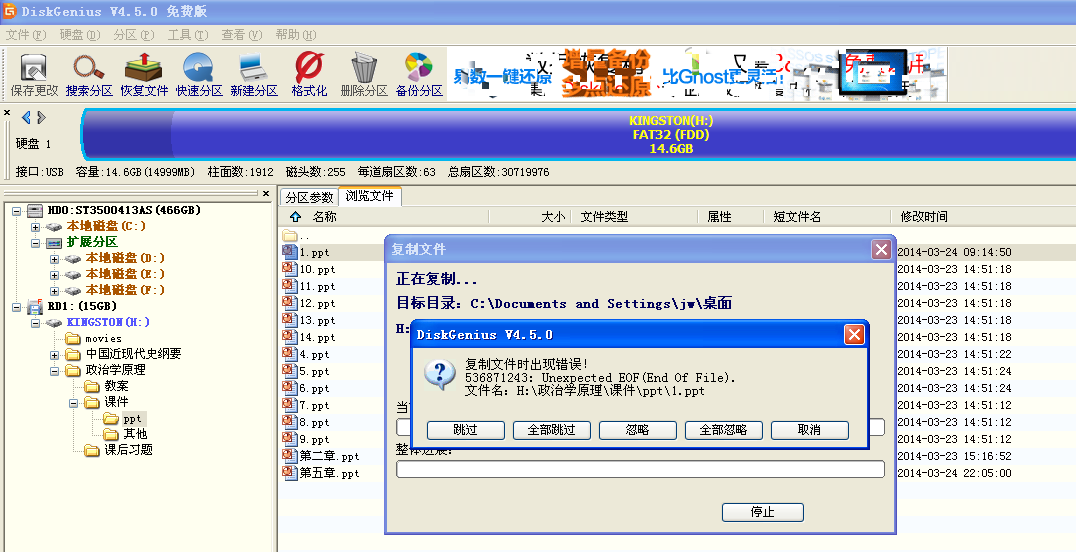
Task: Close the disk tree panel with X
Action: [266, 194]
